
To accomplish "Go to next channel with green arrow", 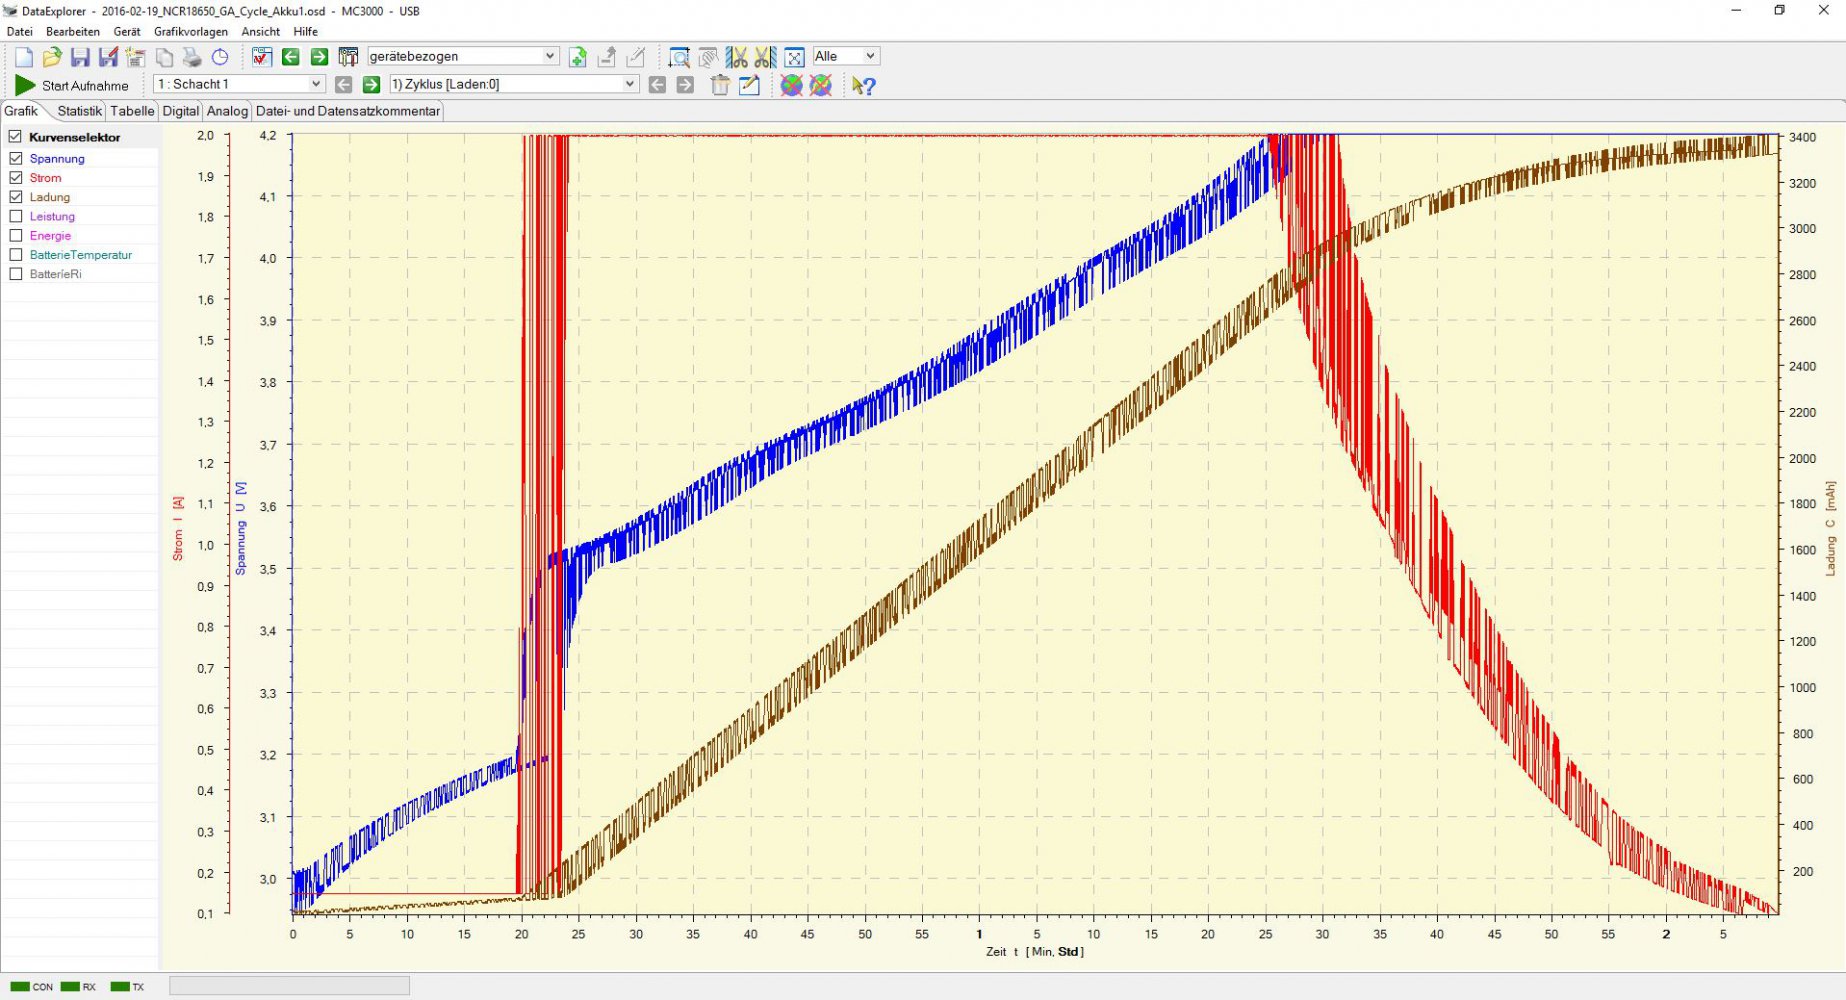I will (x=371, y=85).
